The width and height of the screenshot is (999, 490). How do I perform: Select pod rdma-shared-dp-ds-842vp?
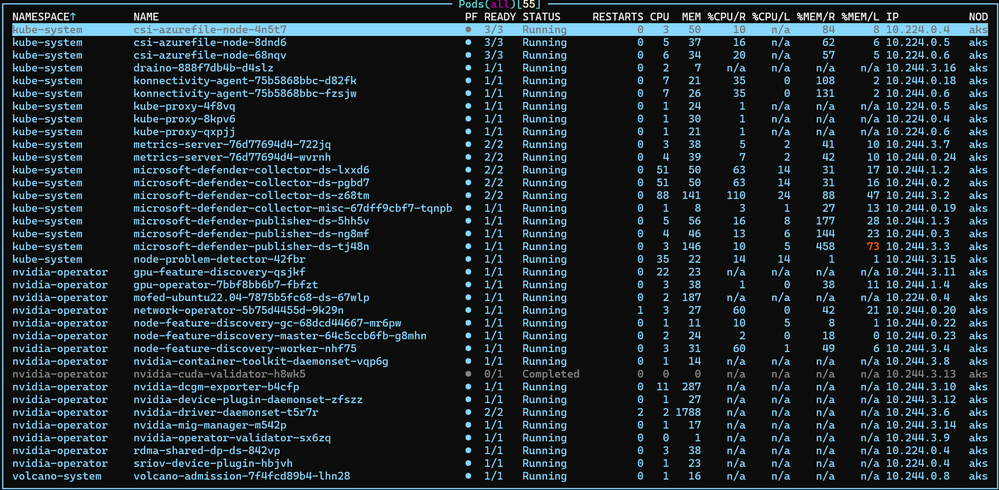click(500, 450)
